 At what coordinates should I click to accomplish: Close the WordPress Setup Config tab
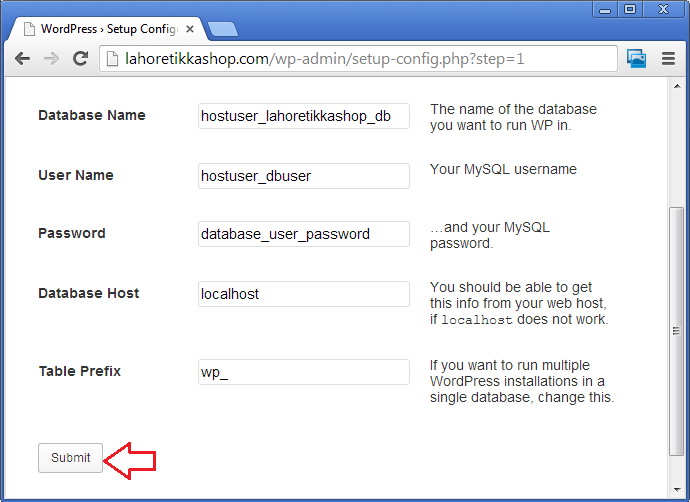(x=190, y=29)
